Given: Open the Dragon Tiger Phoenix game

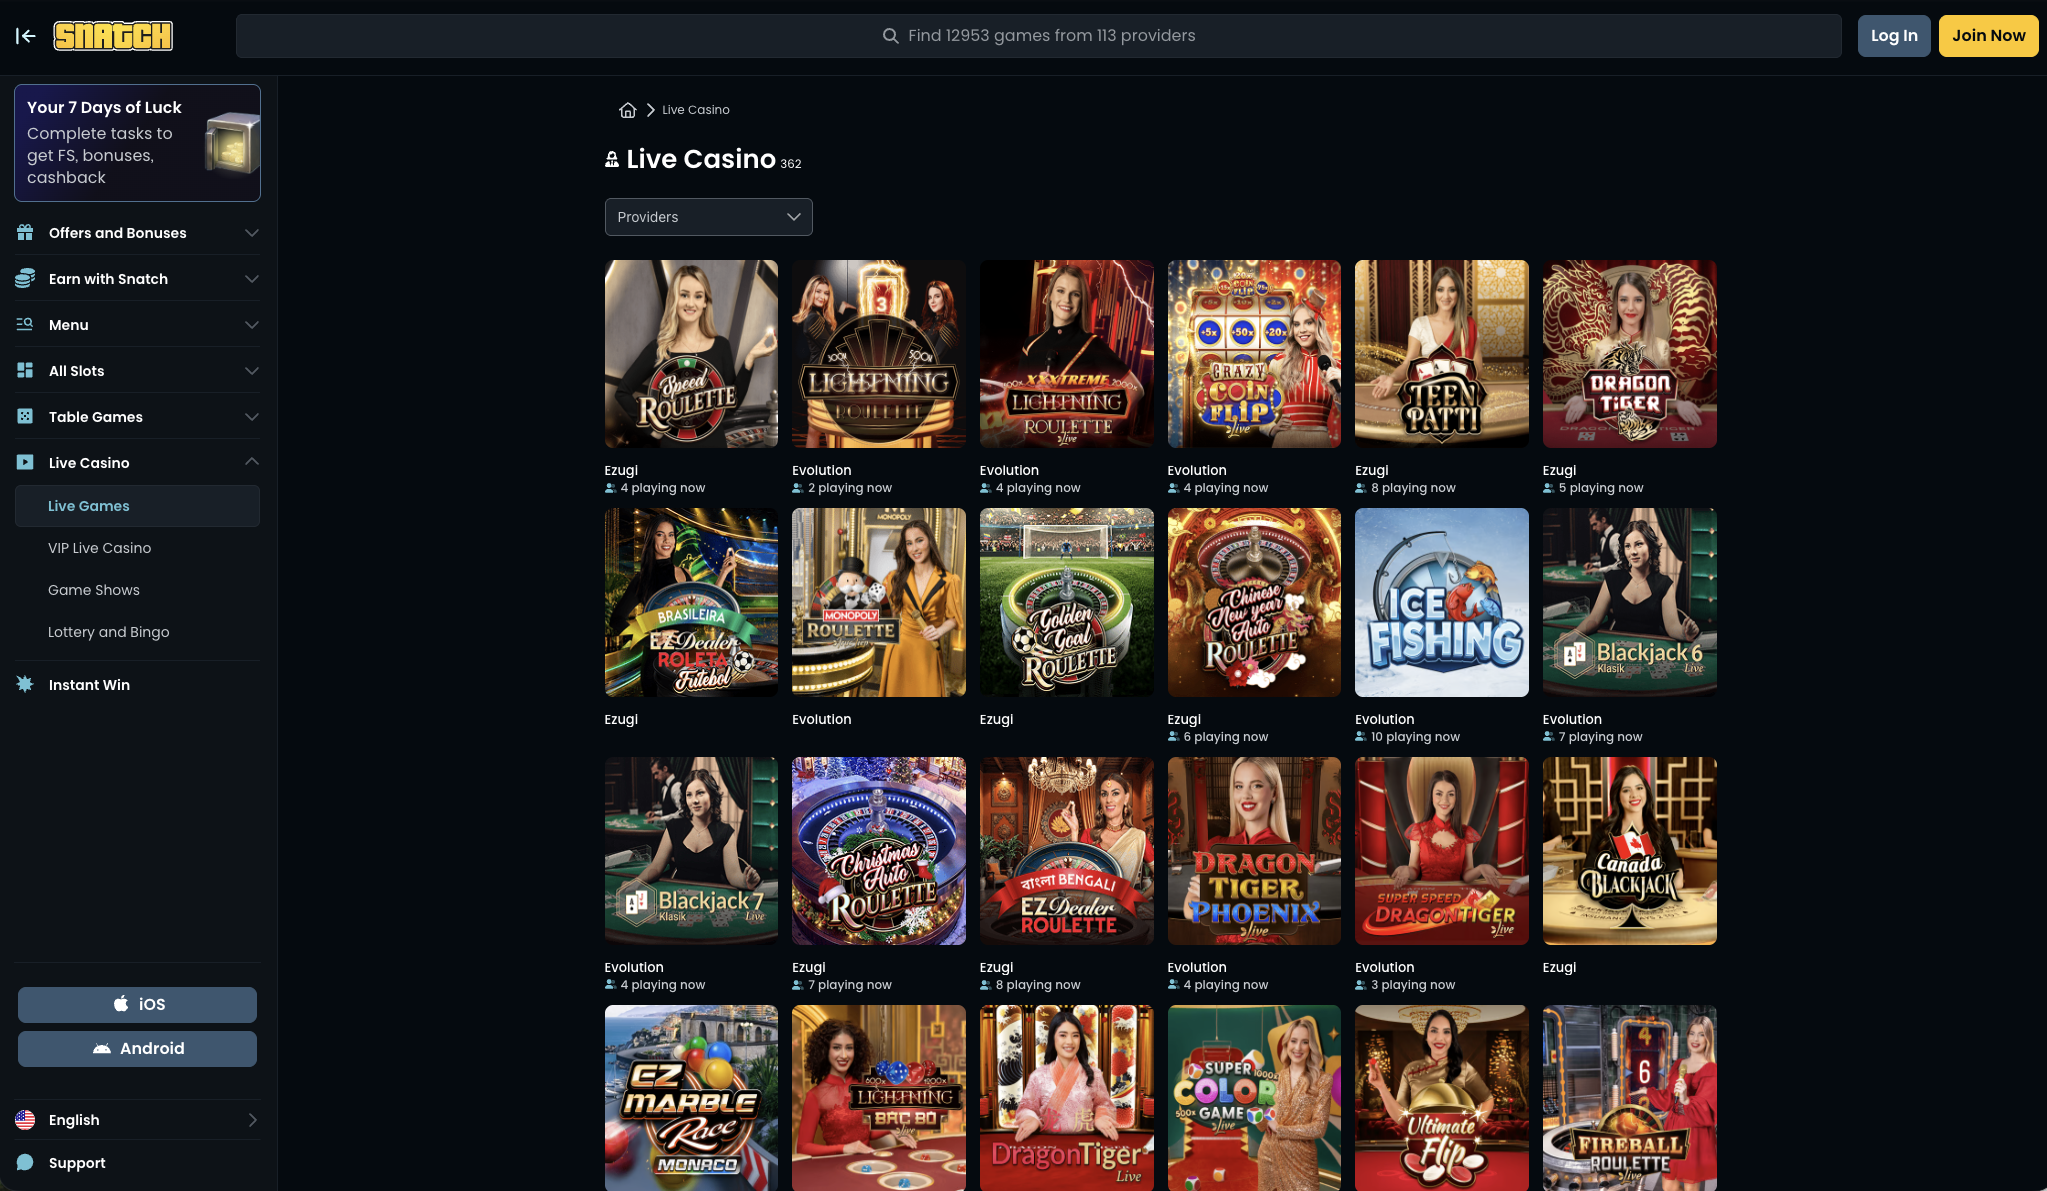Looking at the screenshot, I should (1254, 851).
